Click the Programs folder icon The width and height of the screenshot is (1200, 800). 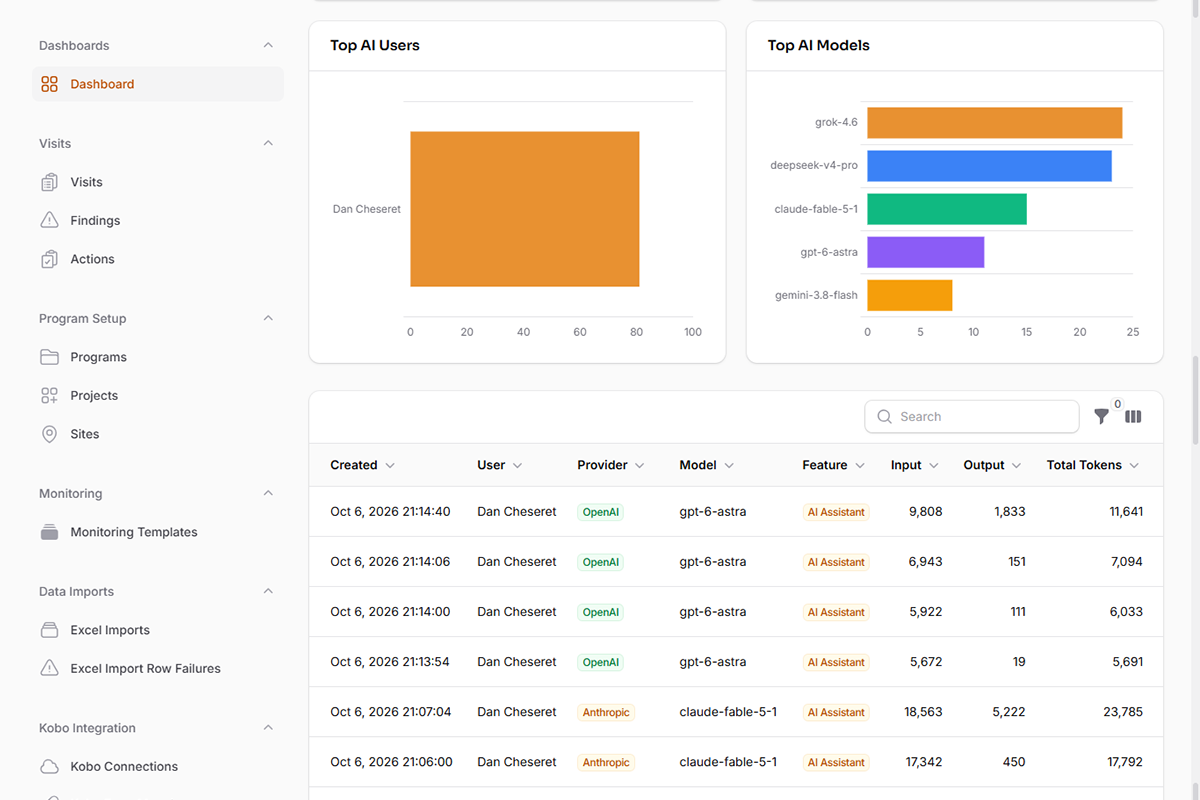pyautogui.click(x=49, y=357)
